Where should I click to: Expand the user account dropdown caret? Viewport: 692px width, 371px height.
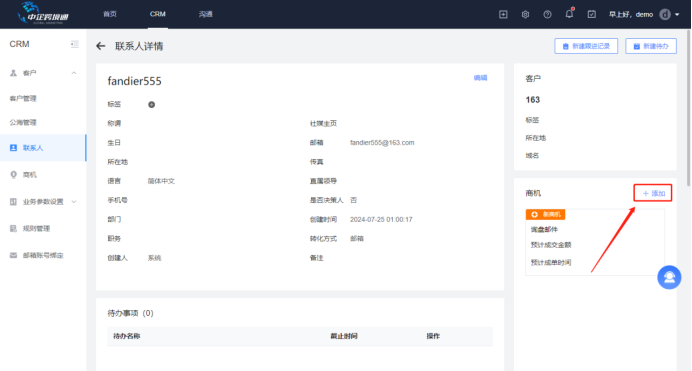(x=677, y=15)
